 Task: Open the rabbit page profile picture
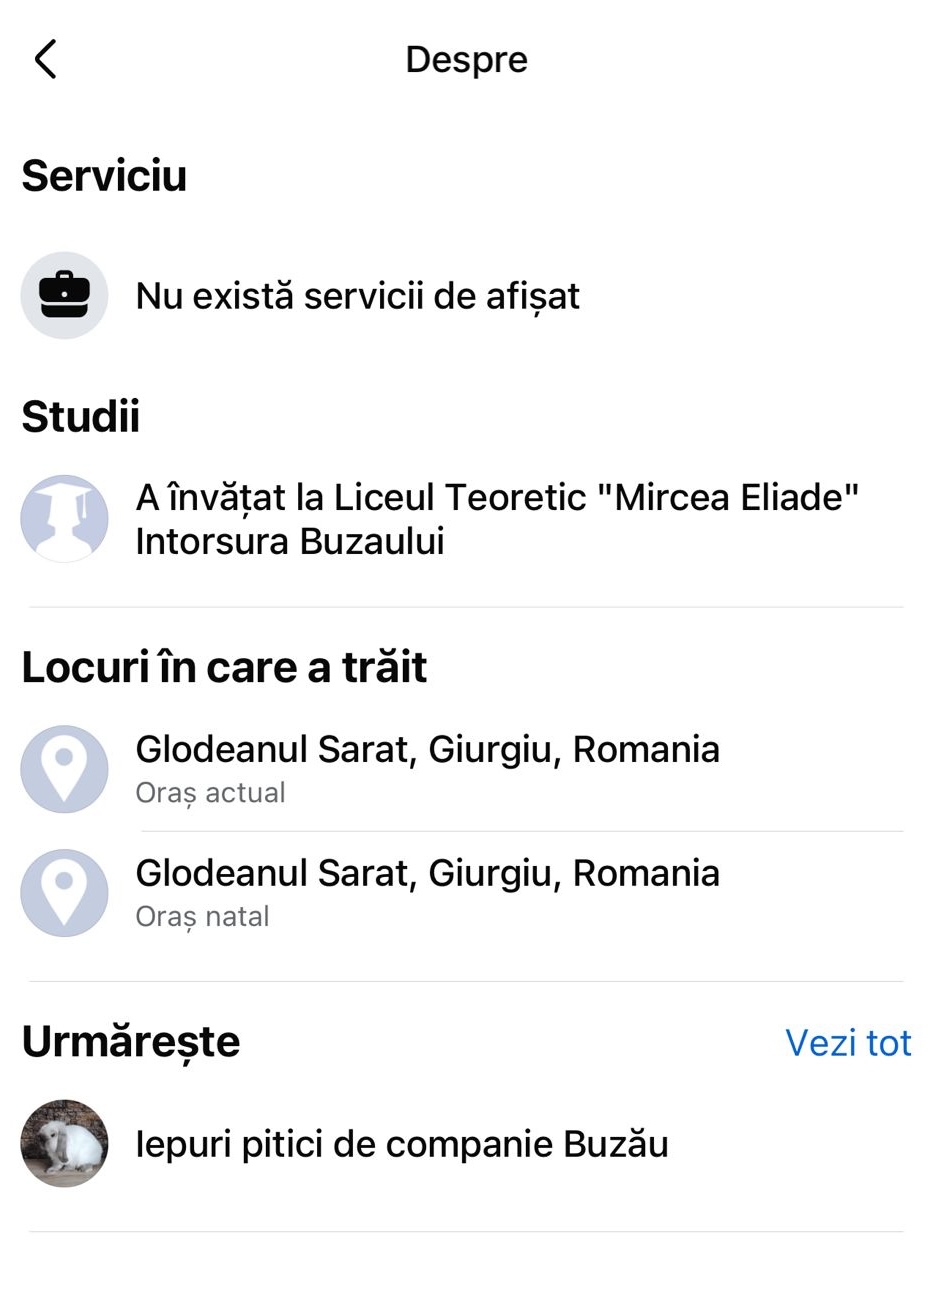(x=64, y=1143)
